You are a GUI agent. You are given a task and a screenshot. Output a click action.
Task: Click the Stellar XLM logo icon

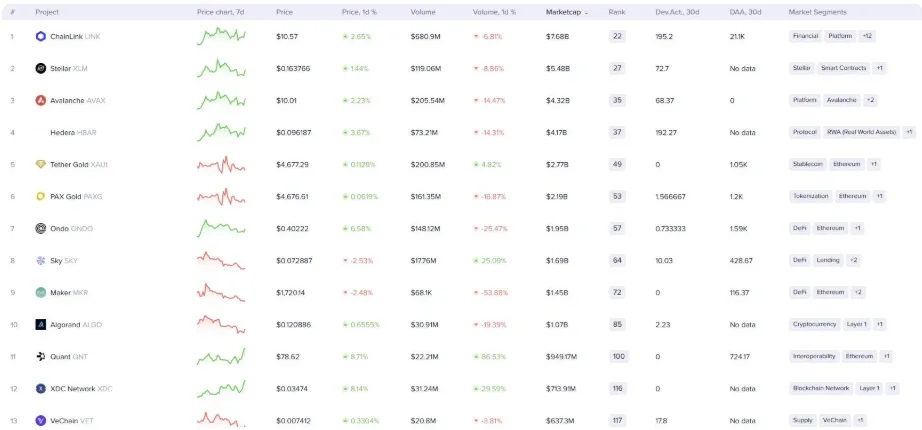(41, 68)
